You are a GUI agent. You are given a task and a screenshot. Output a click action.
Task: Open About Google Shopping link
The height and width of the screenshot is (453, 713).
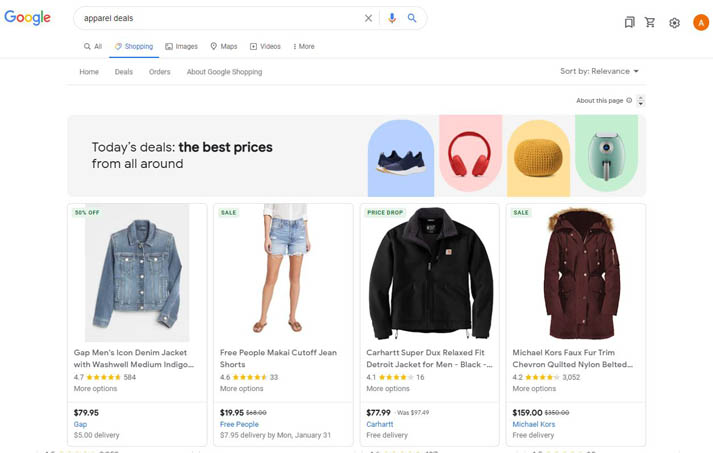click(x=225, y=72)
